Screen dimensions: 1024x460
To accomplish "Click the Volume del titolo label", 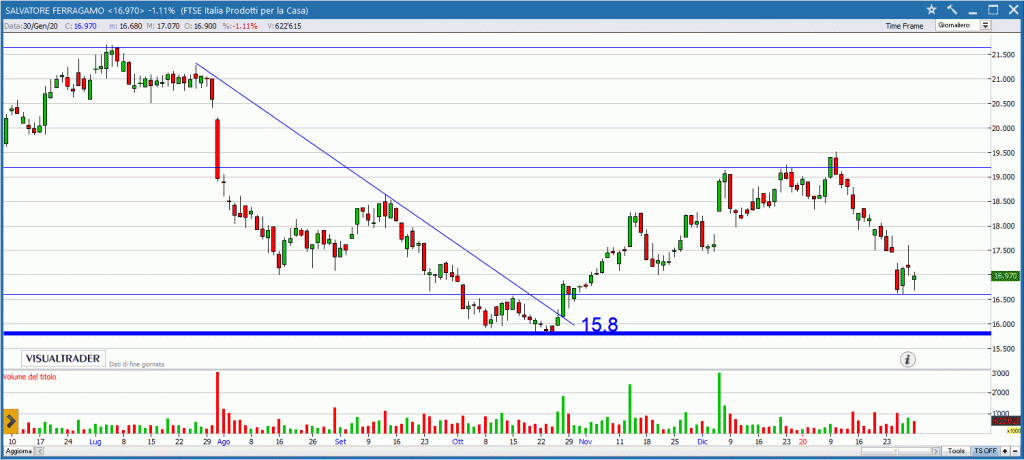I will click(30, 377).
